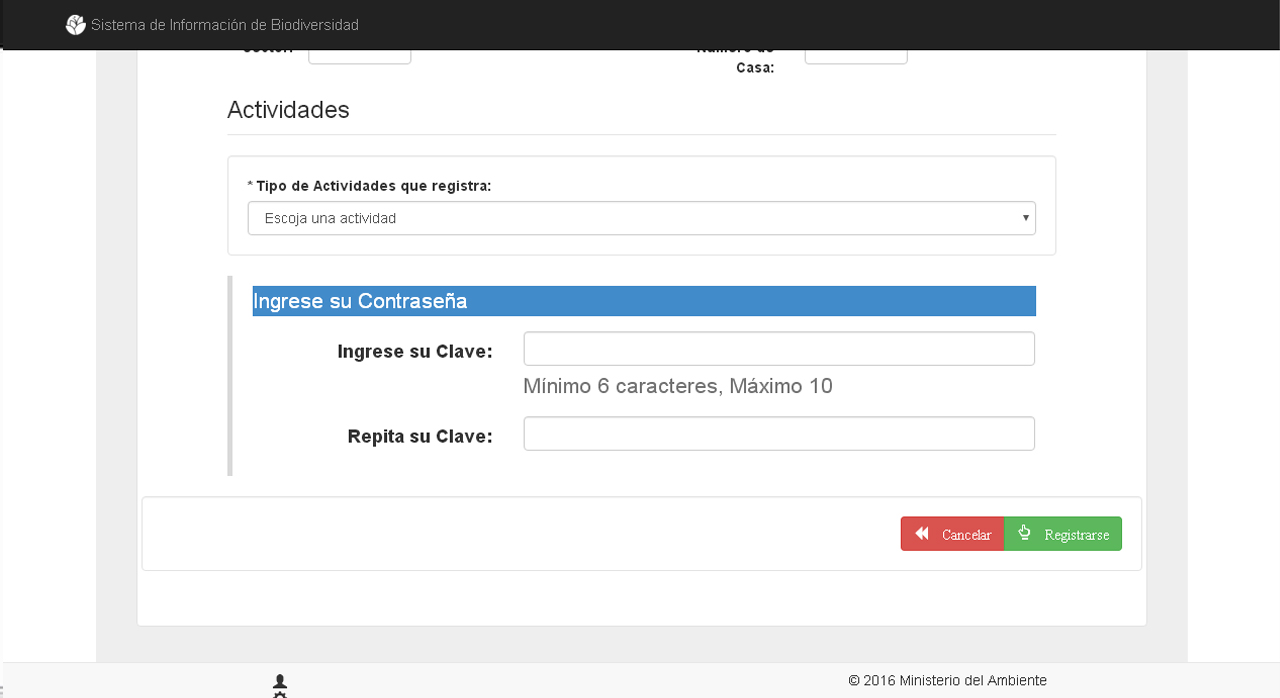This screenshot has width=1280, height=698.
Task: Click the 'Ingrese su Clave:' label
Action: point(415,352)
